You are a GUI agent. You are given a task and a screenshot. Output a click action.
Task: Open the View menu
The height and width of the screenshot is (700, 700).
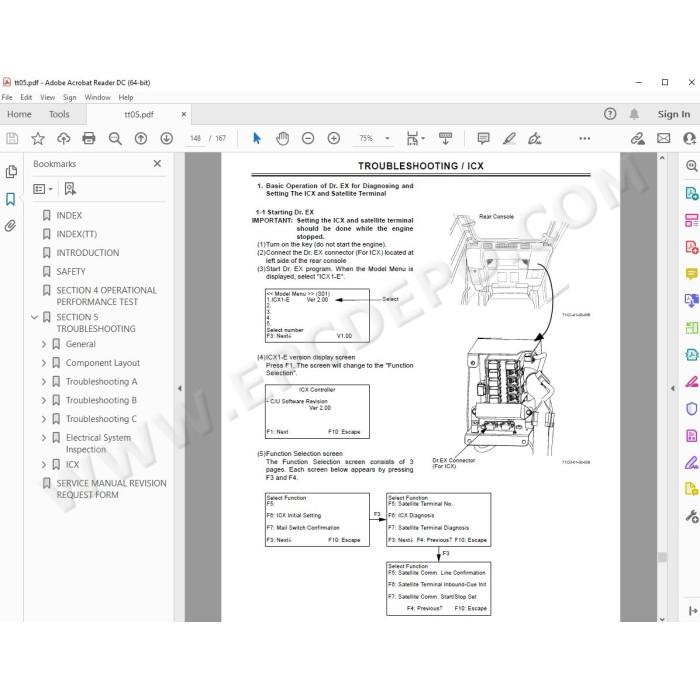(47, 97)
